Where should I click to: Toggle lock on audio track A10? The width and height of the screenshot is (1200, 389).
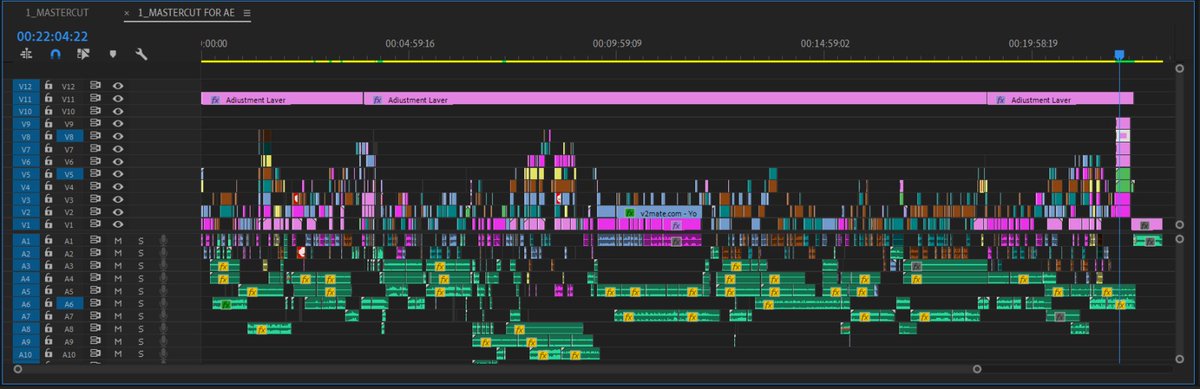48,354
